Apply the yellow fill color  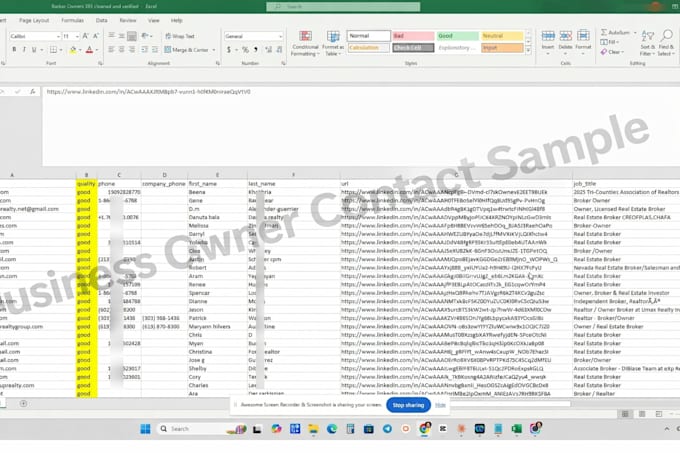tap(73, 50)
